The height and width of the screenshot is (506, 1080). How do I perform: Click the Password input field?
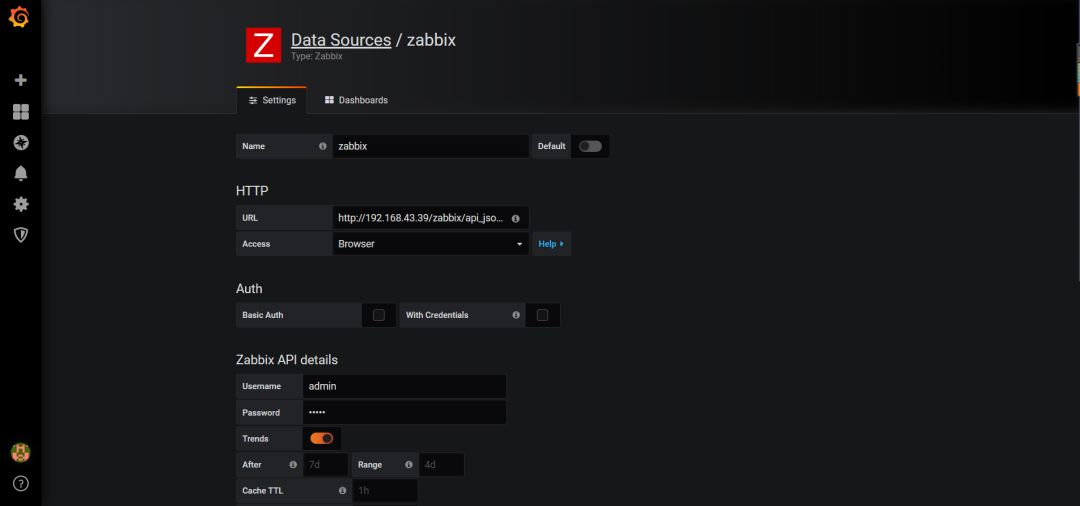[404, 412]
